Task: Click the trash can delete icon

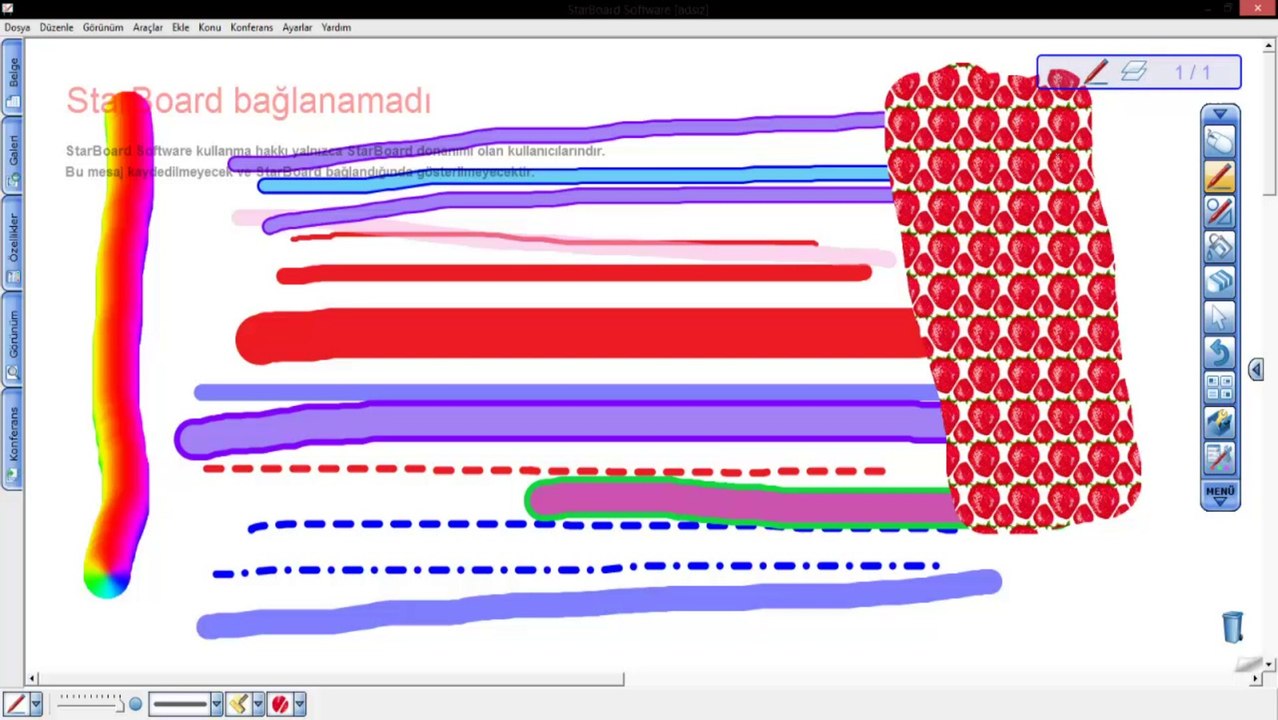Action: coord(1233,627)
